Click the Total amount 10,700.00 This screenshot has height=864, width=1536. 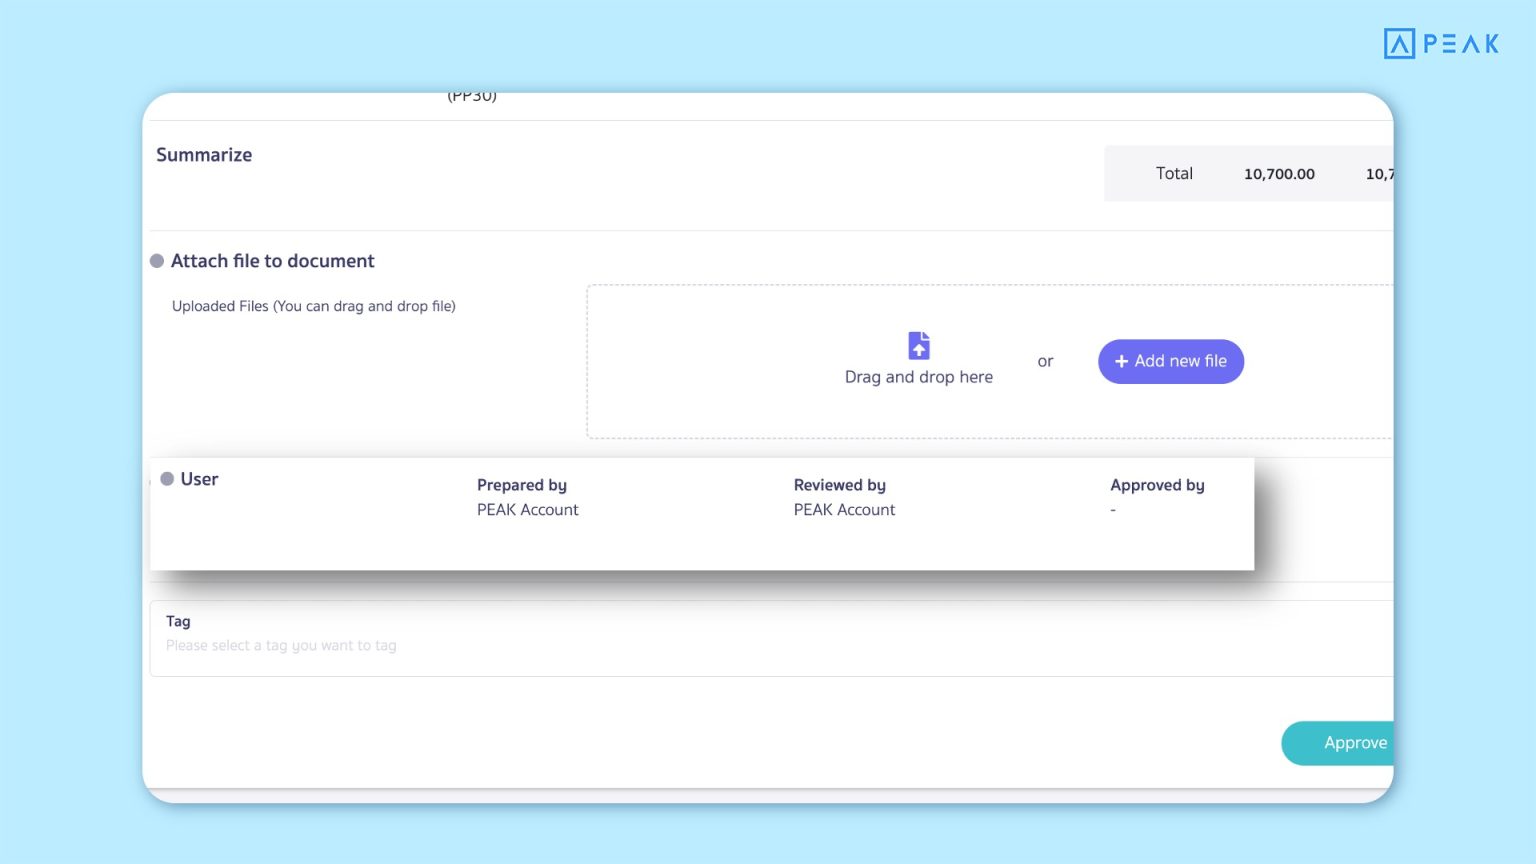1279,174
